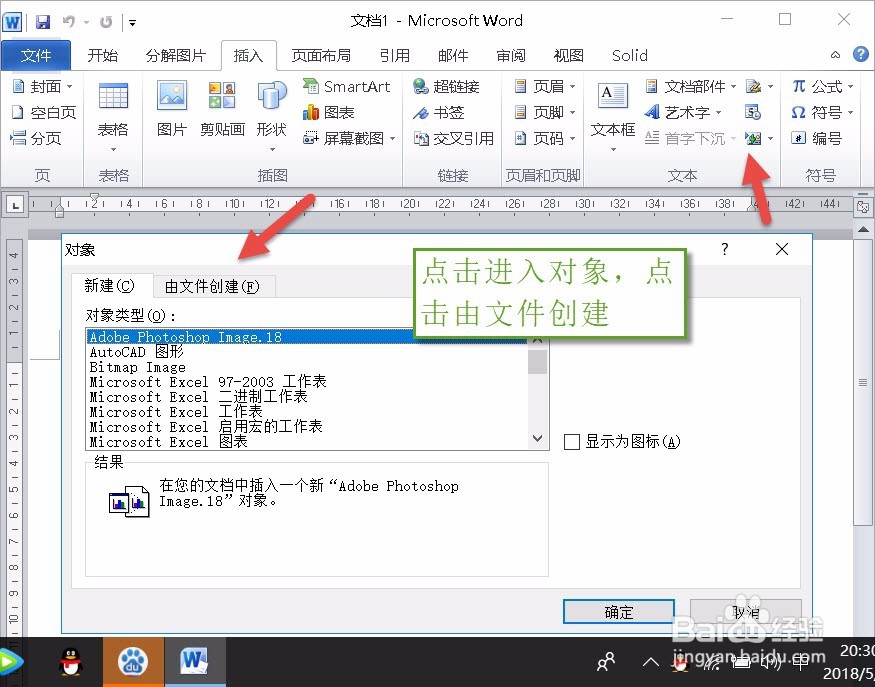Image resolution: width=875 pixels, height=687 pixels.
Task: Open the Mailings (邮件) tab
Action: pyautogui.click(x=453, y=55)
